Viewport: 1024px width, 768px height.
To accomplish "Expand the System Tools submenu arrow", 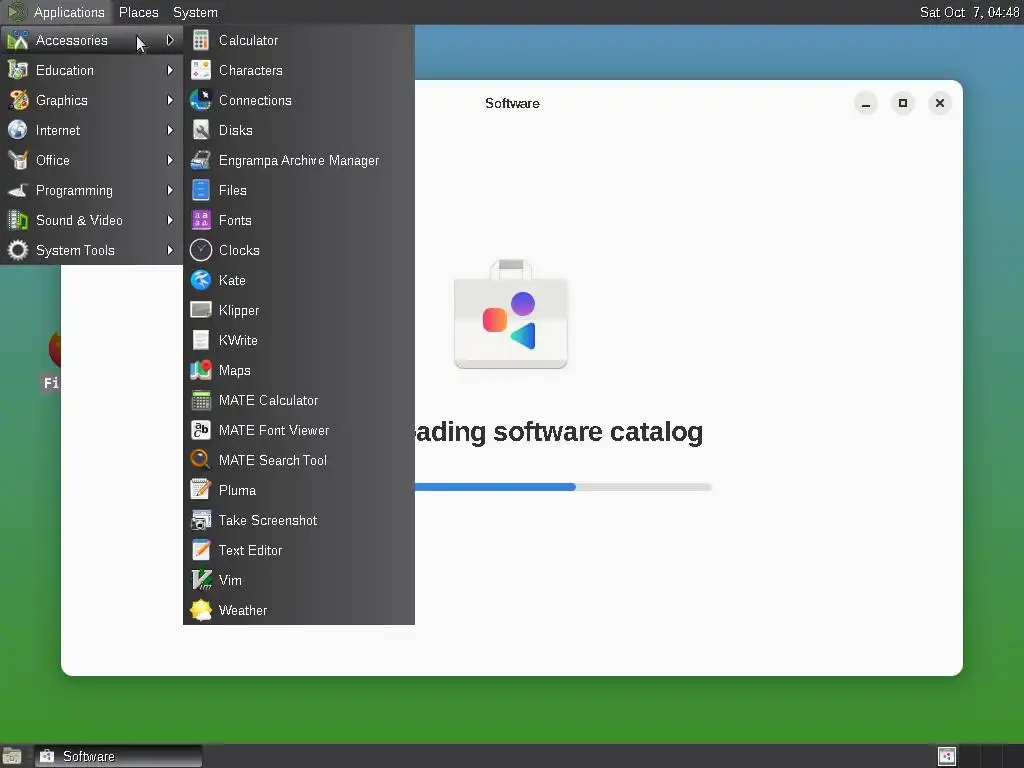I will (170, 250).
